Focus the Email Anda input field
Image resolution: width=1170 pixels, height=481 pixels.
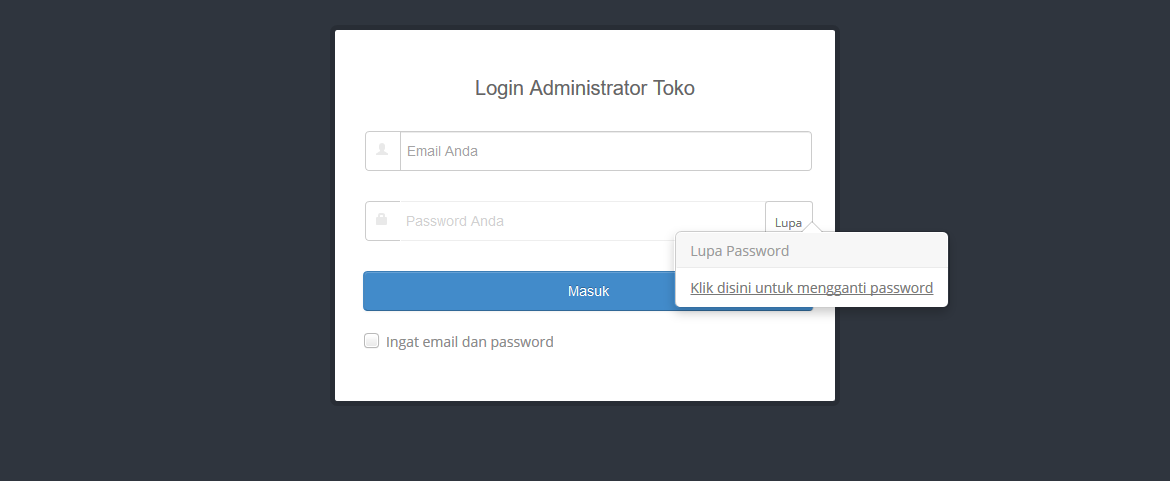pyautogui.click(x=606, y=151)
